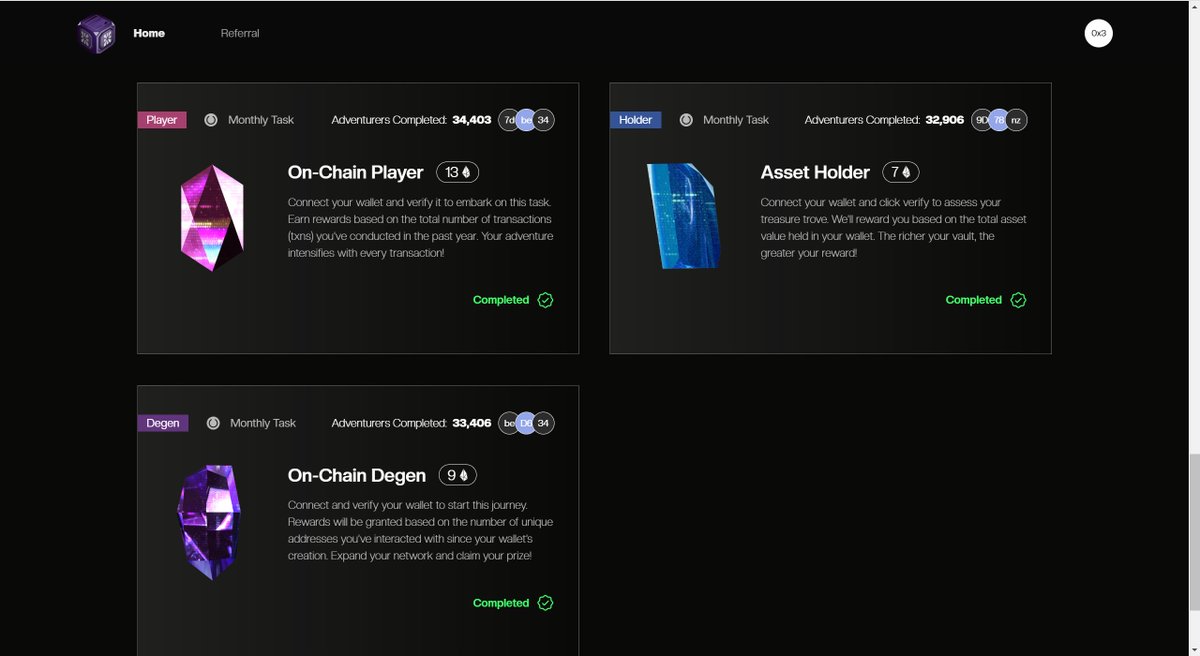Click the Monthly Task icon in the Holder card
The width and height of the screenshot is (1200, 656).
(x=686, y=120)
